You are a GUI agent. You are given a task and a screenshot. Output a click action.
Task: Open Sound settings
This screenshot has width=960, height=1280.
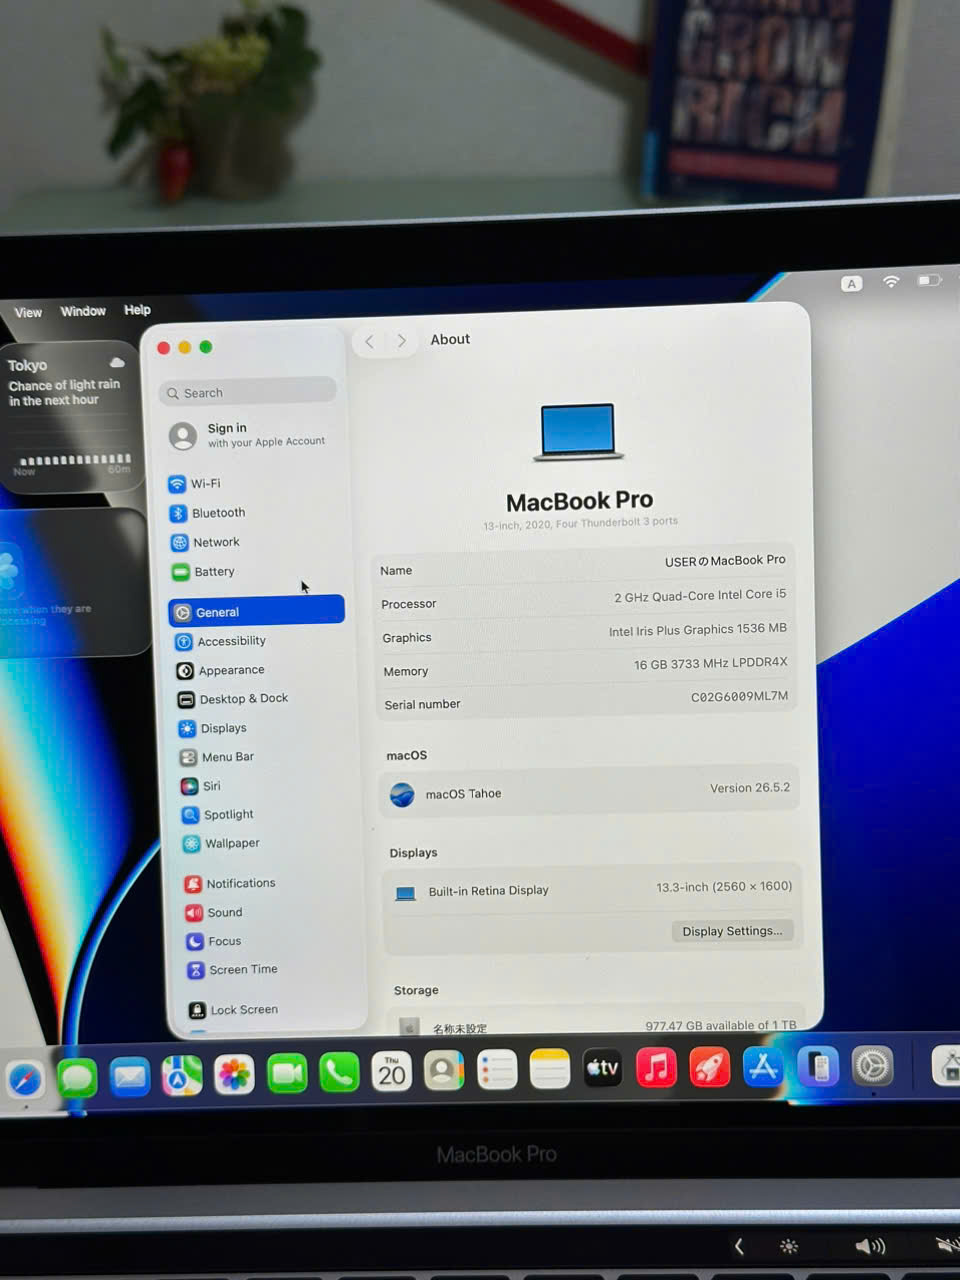tap(214, 912)
